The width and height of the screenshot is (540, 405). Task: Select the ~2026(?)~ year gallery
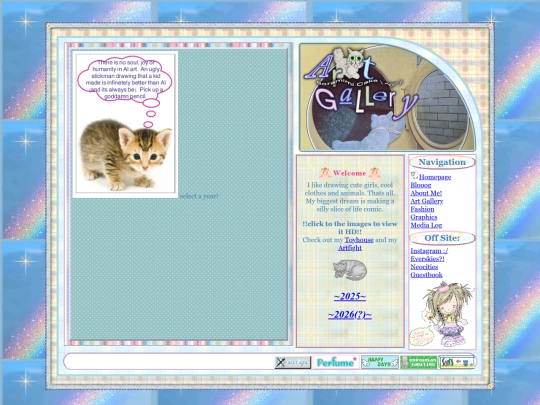click(350, 315)
